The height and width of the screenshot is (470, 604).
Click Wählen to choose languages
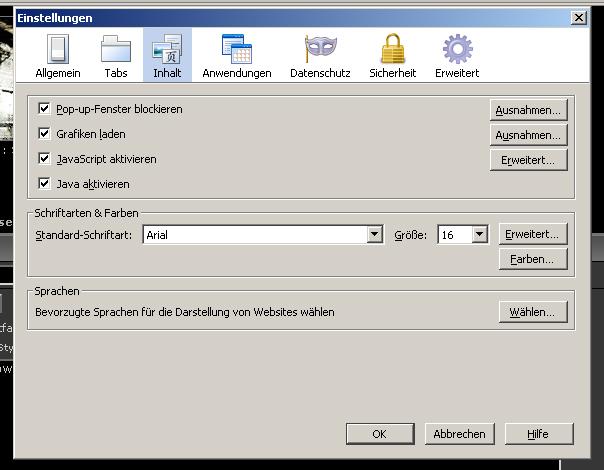[533, 312]
